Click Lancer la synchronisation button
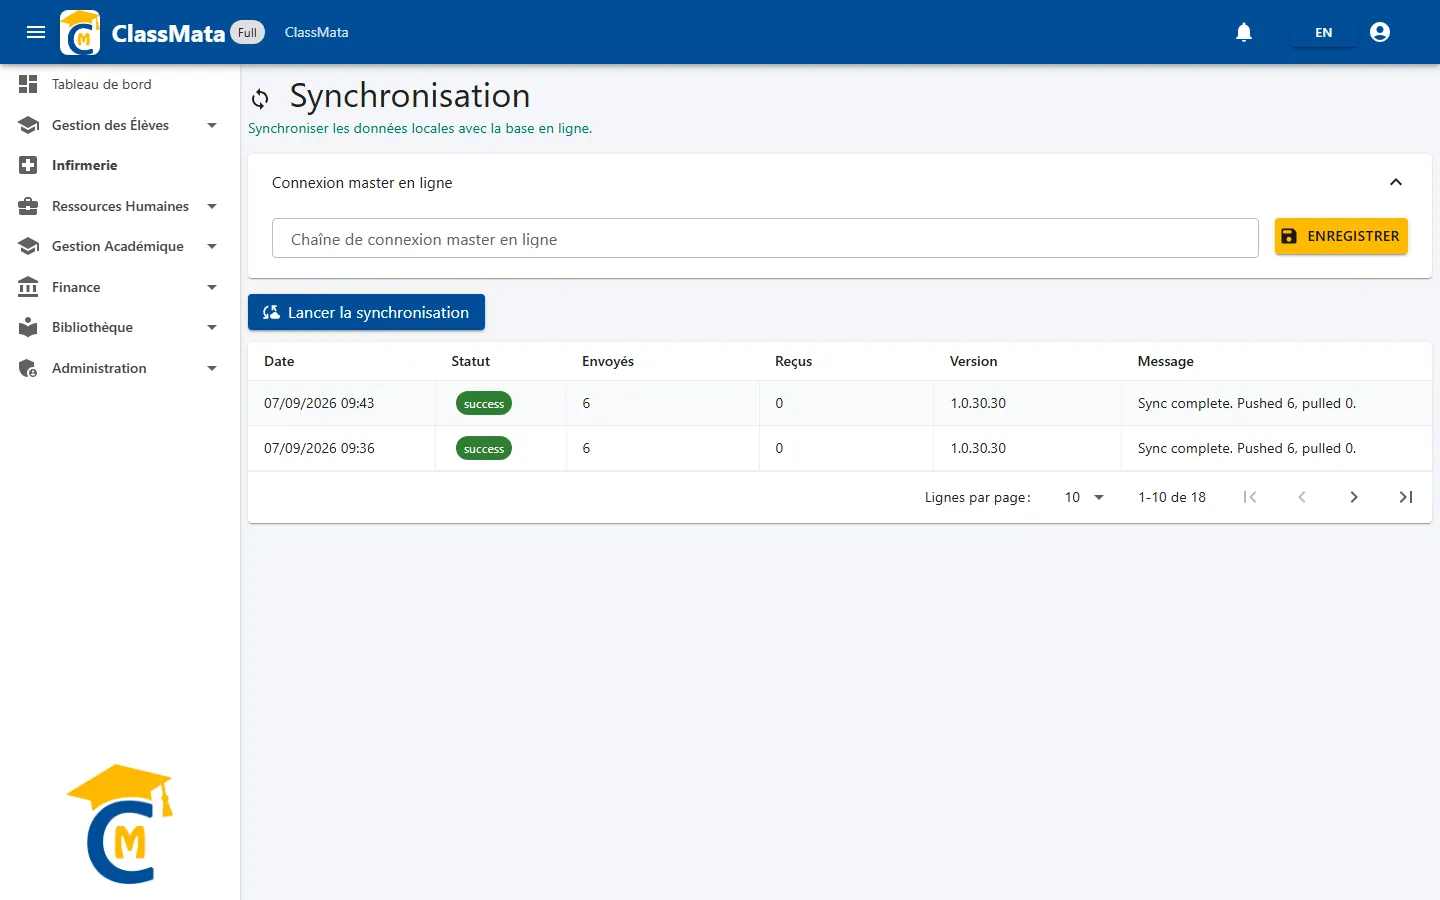 click(x=366, y=312)
